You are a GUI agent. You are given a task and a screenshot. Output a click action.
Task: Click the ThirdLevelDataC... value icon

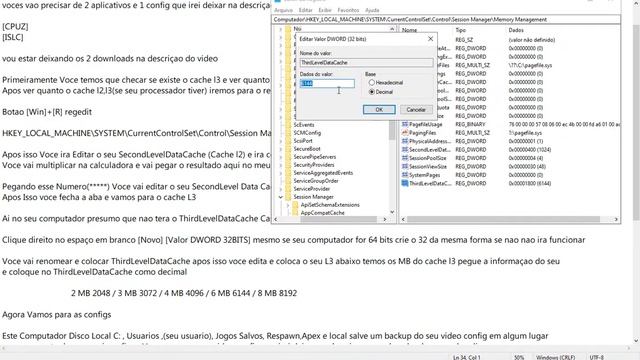click(405, 183)
